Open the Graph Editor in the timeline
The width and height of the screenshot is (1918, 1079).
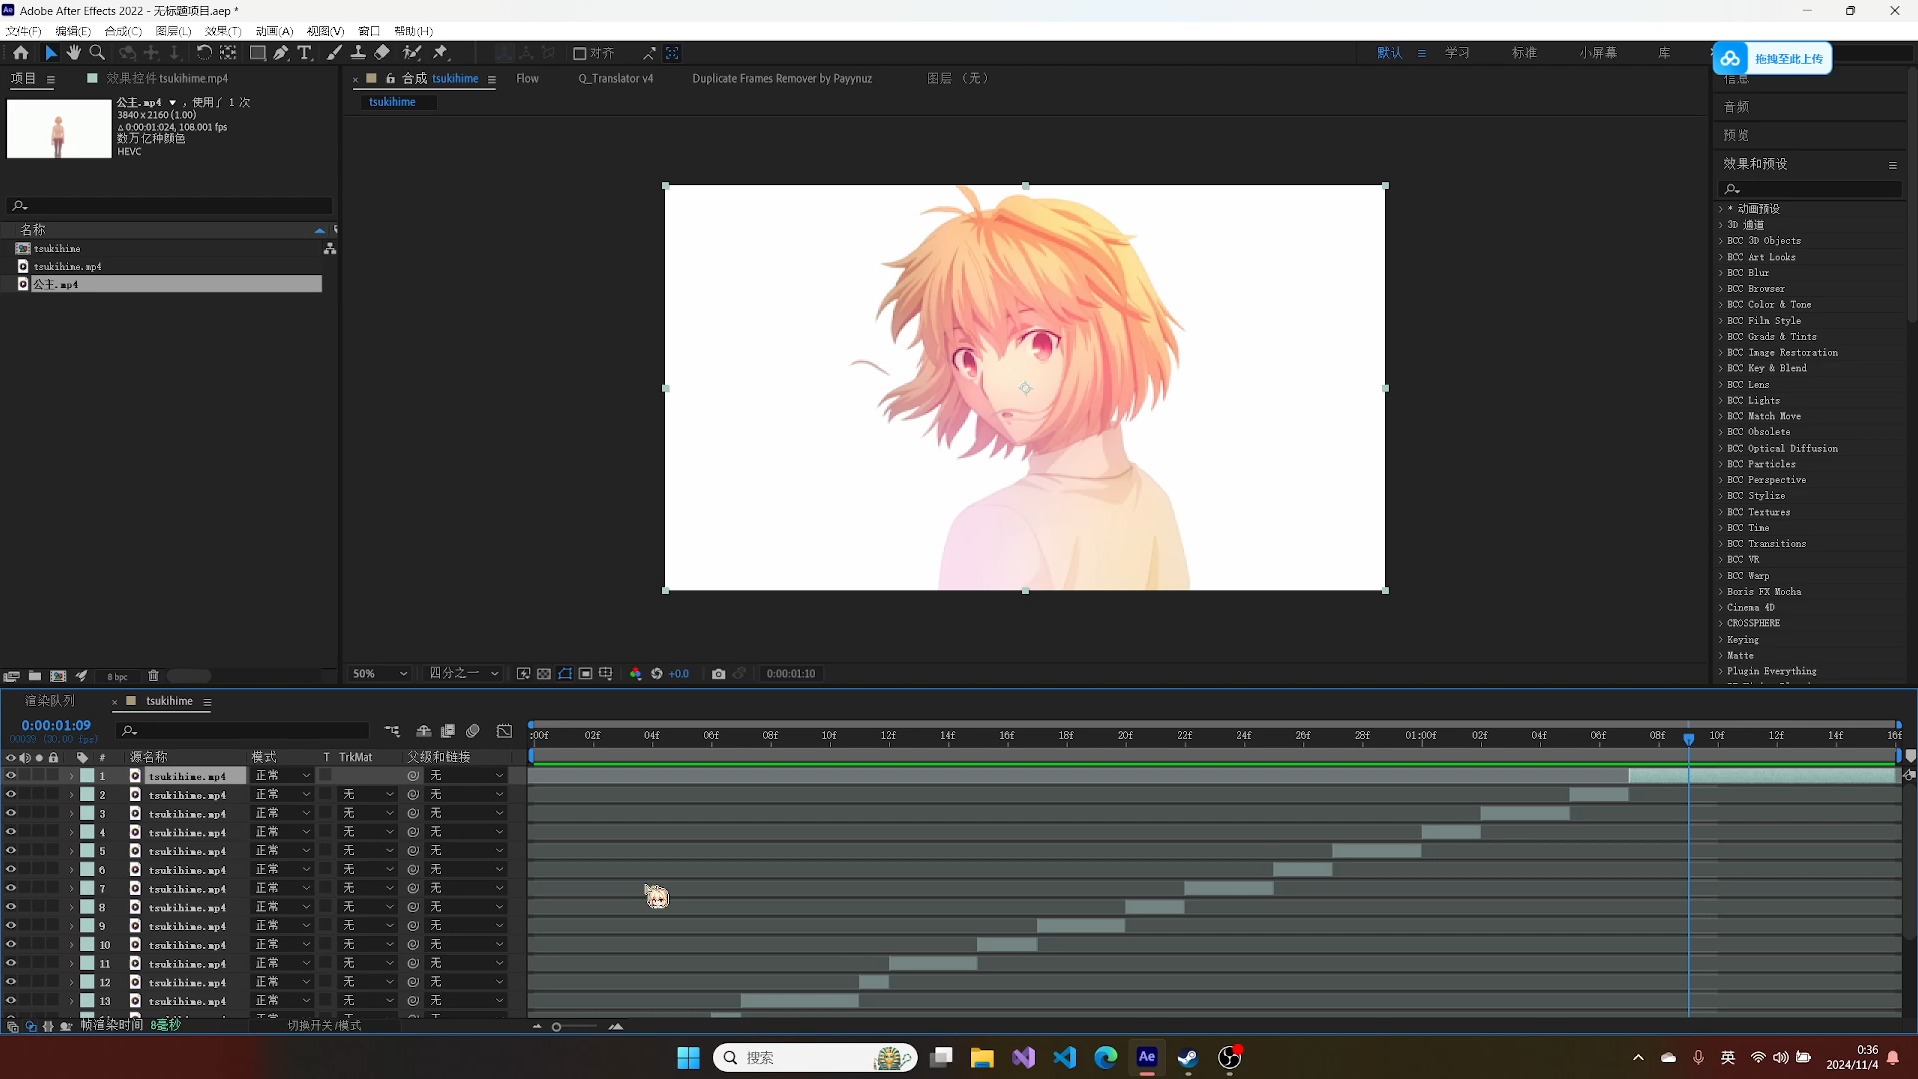(x=505, y=731)
